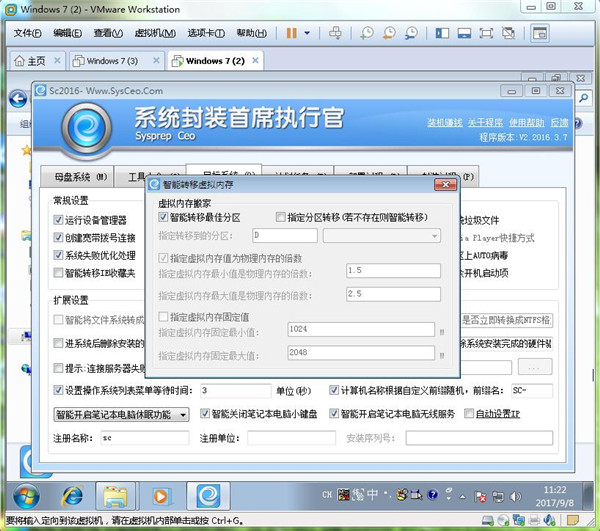Click 反馈 link

pyautogui.click(x=559, y=122)
